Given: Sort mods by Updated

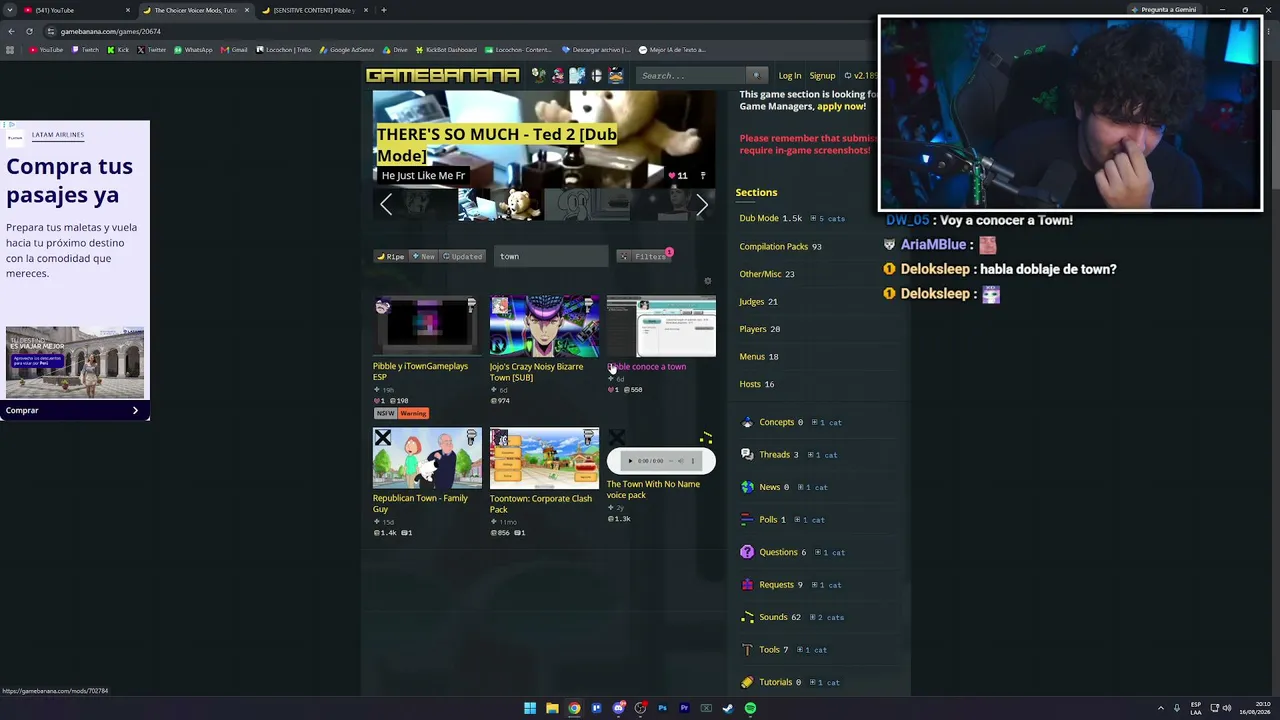Looking at the screenshot, I should click(x=463, y=256).
